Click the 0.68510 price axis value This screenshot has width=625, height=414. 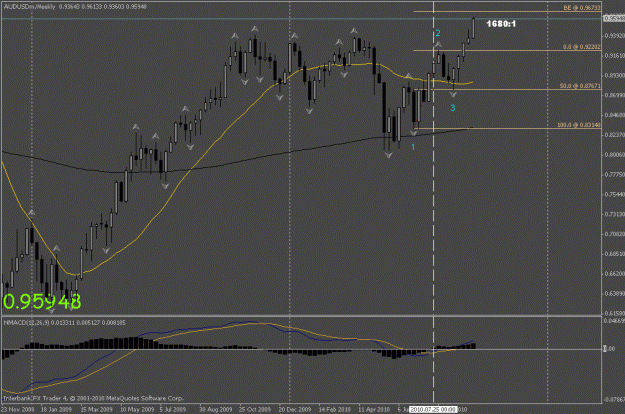(614, 254)
